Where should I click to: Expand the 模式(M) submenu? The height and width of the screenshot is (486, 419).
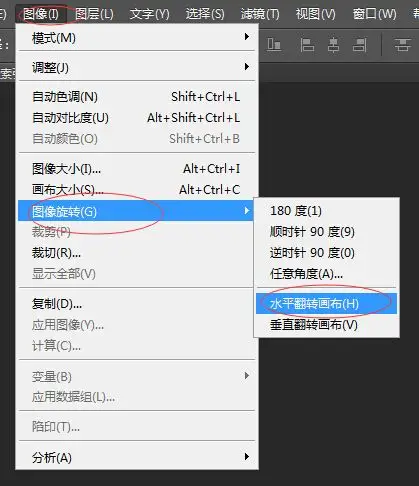tap(136, 37)
